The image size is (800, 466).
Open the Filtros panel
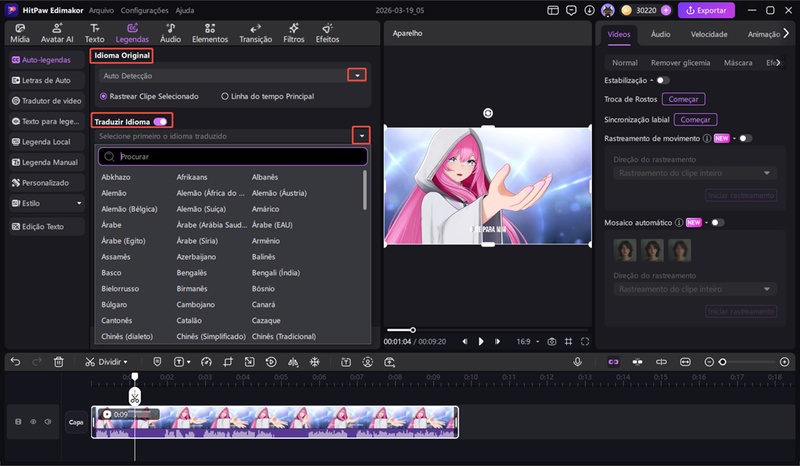pos(294,33)
